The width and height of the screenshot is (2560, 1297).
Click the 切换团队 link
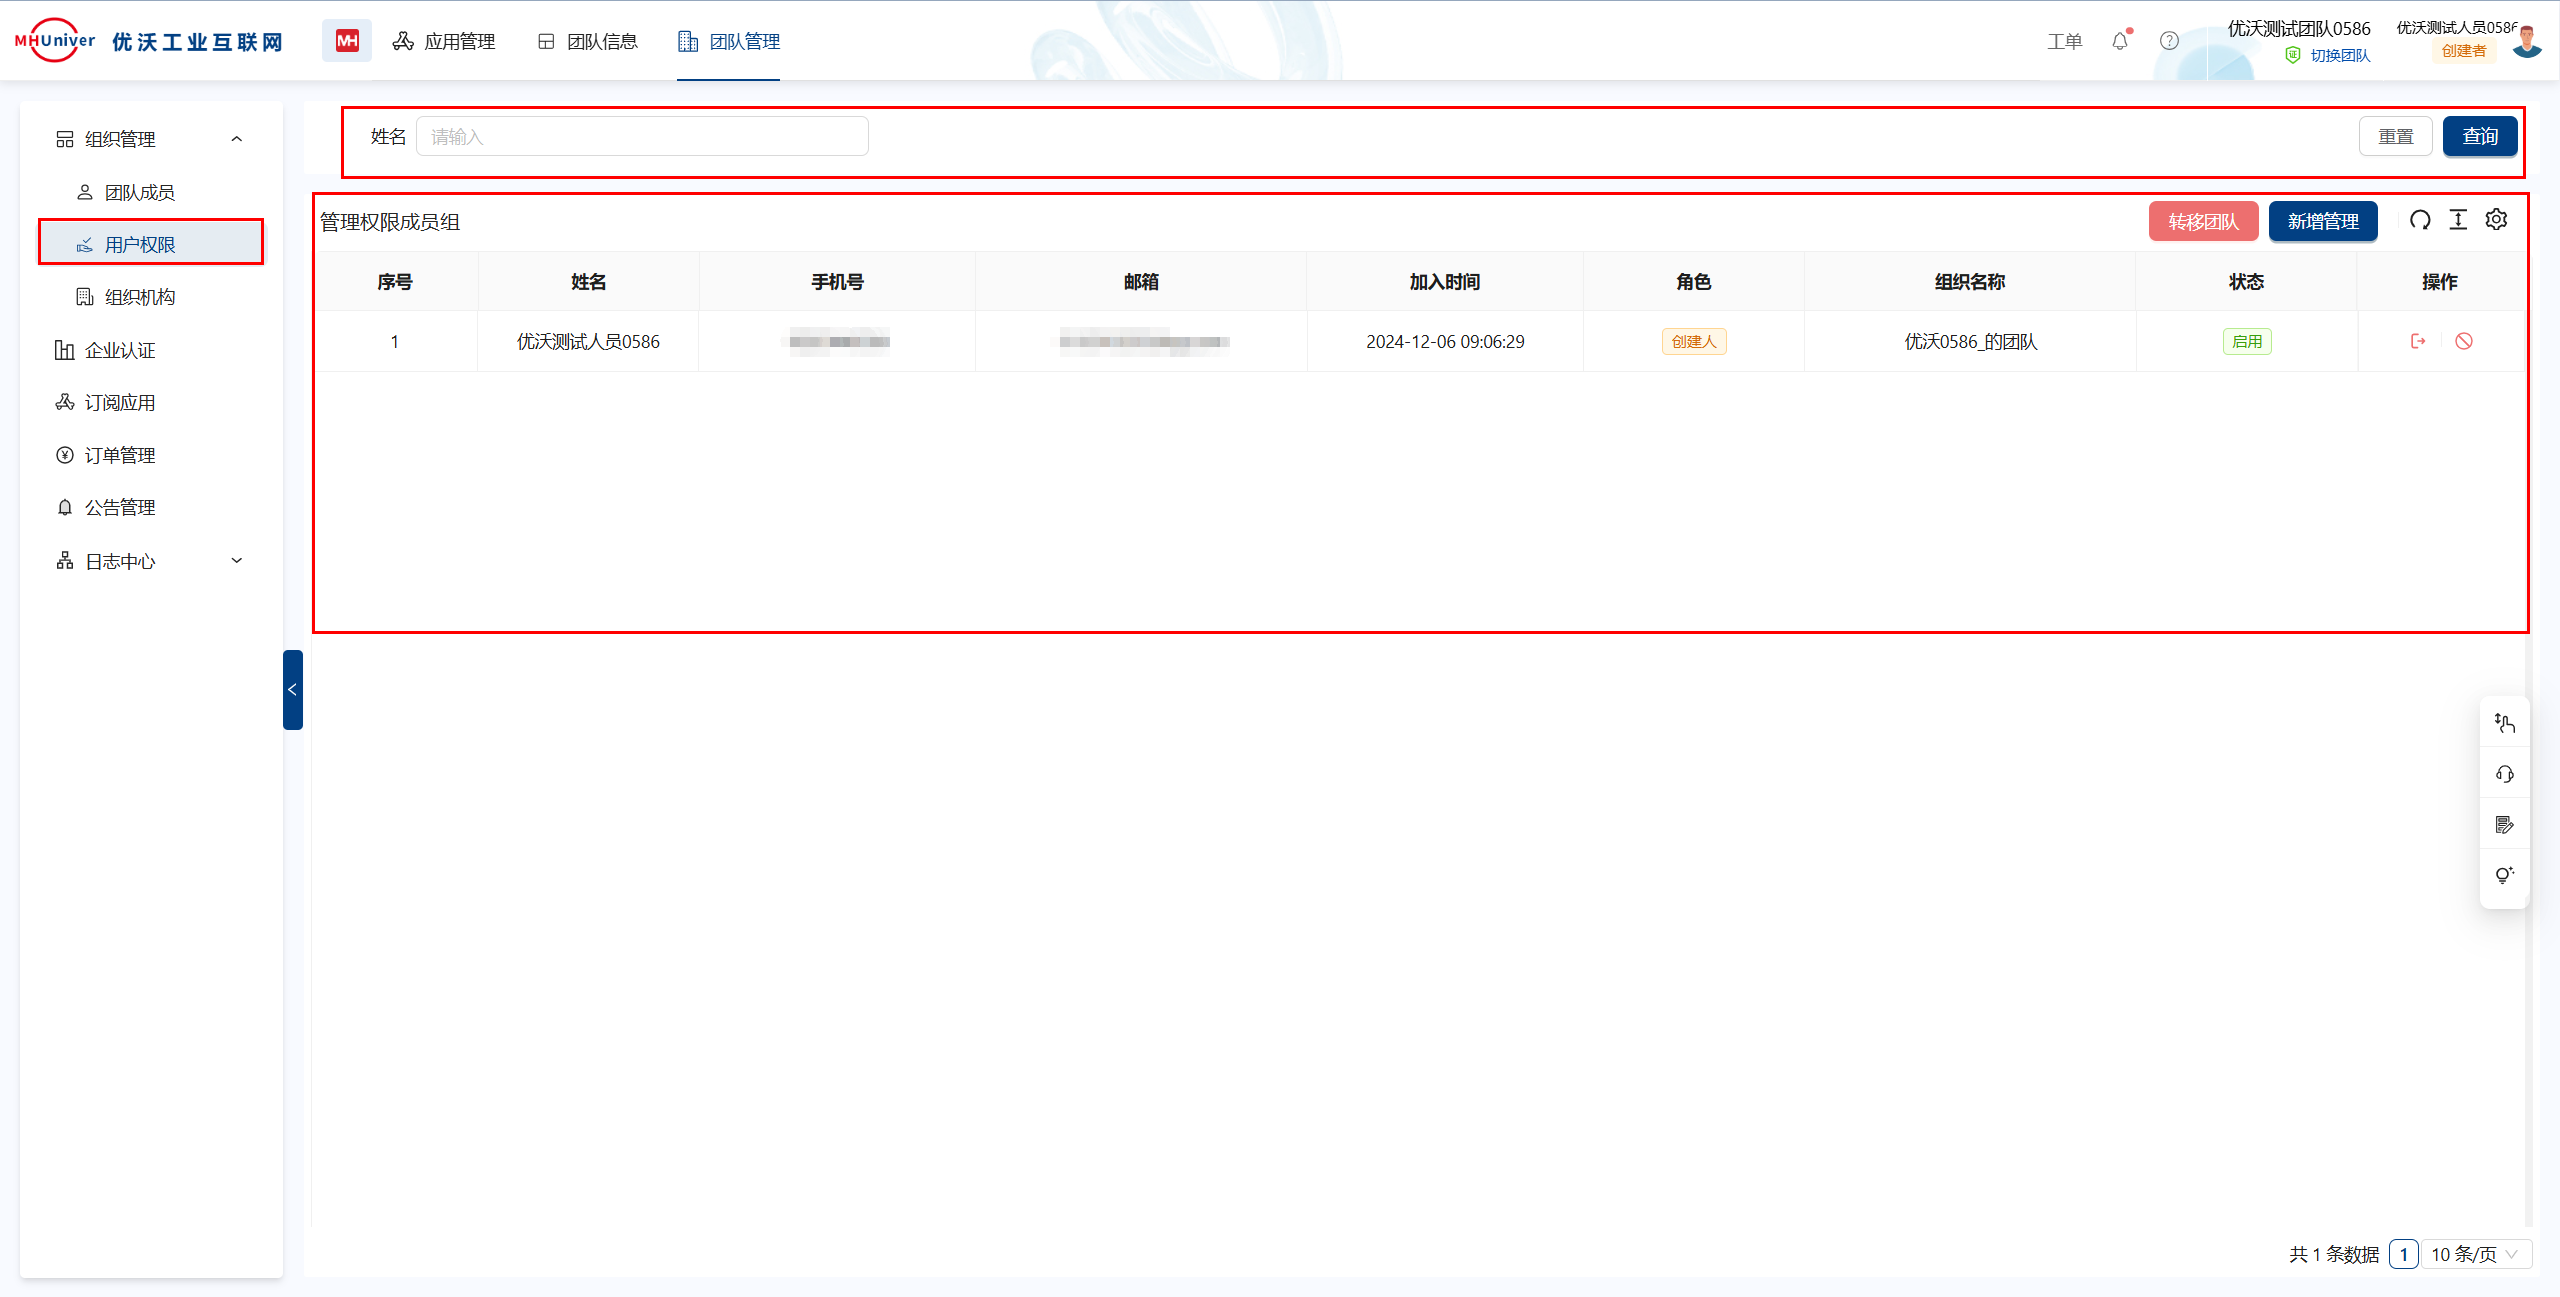click(2339, 56)
